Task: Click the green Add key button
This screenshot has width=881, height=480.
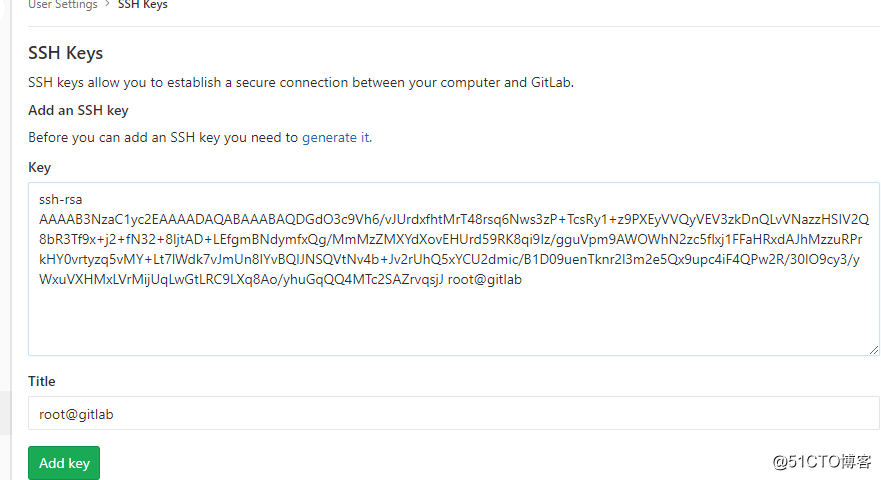Action: (64, 463)
